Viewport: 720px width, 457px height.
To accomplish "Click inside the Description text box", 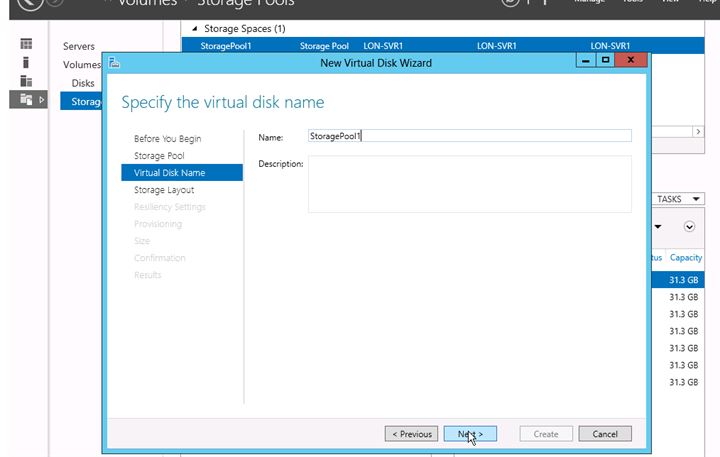I will tap(469, 183).
